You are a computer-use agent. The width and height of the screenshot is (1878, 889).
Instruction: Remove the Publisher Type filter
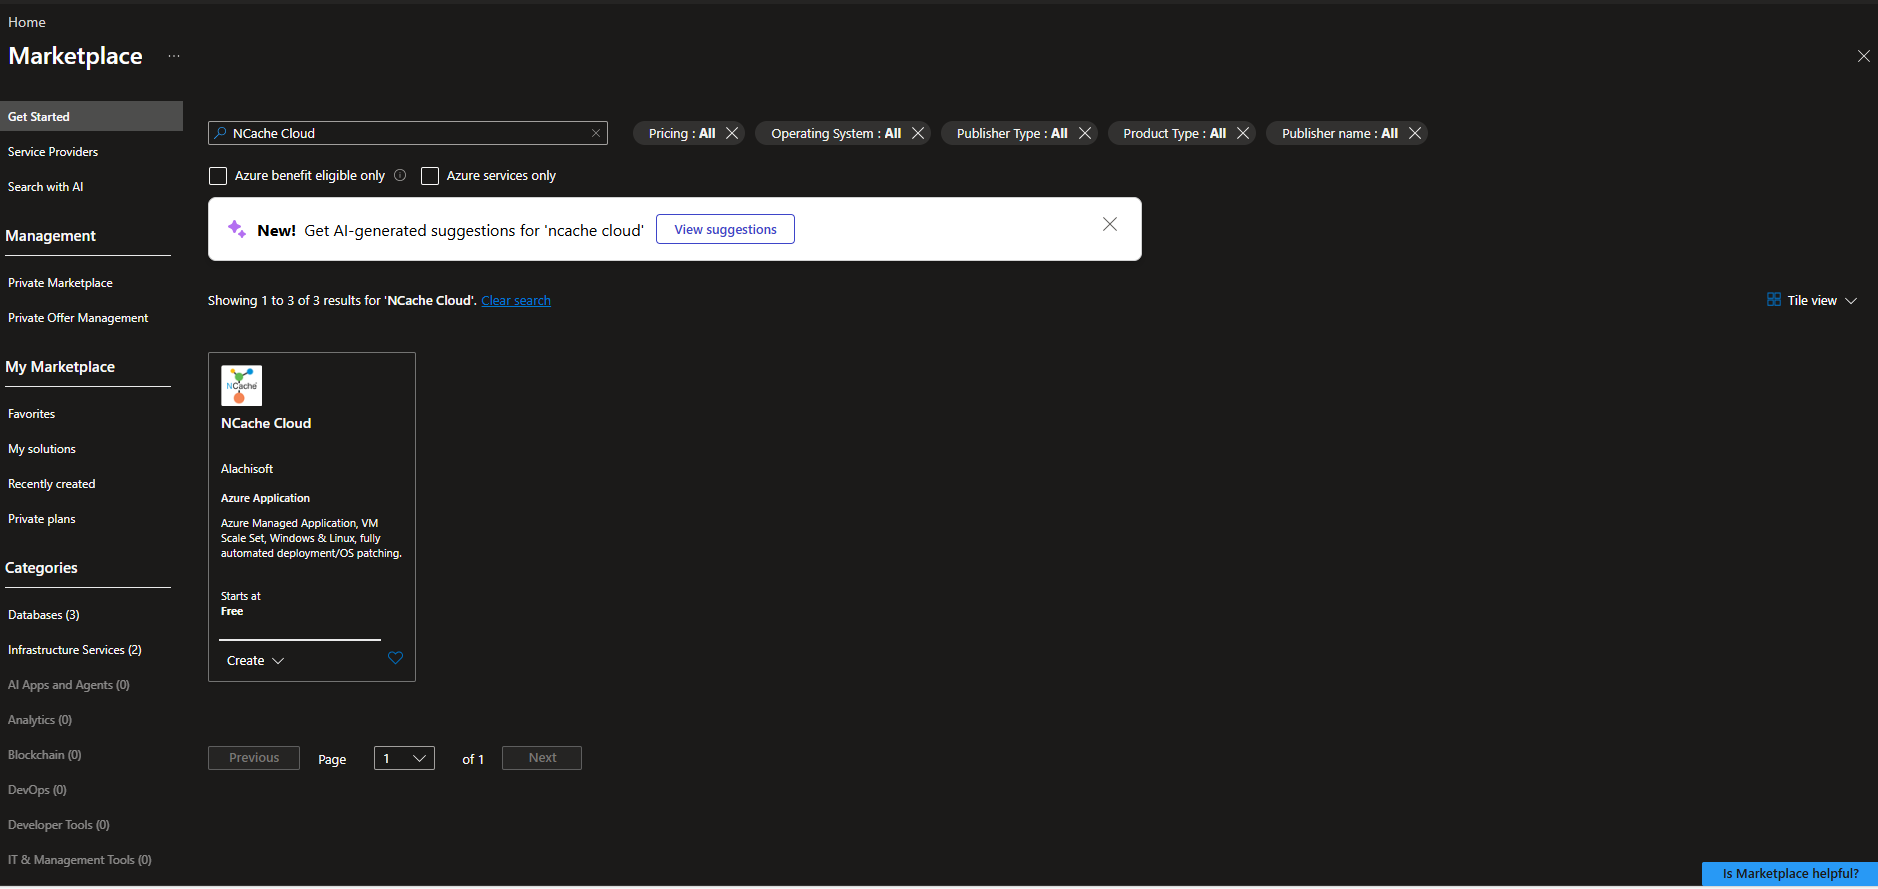[1085, 133]
